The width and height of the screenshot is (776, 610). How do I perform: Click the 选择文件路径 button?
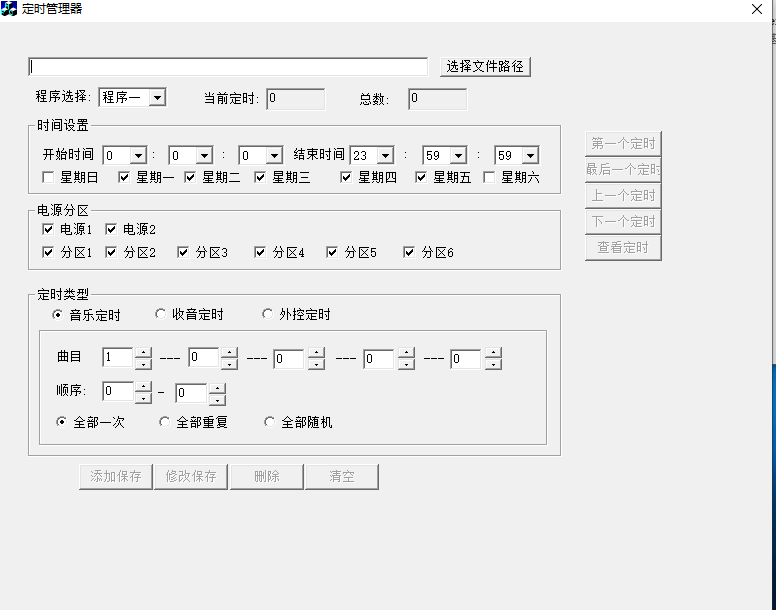point(485,67)
